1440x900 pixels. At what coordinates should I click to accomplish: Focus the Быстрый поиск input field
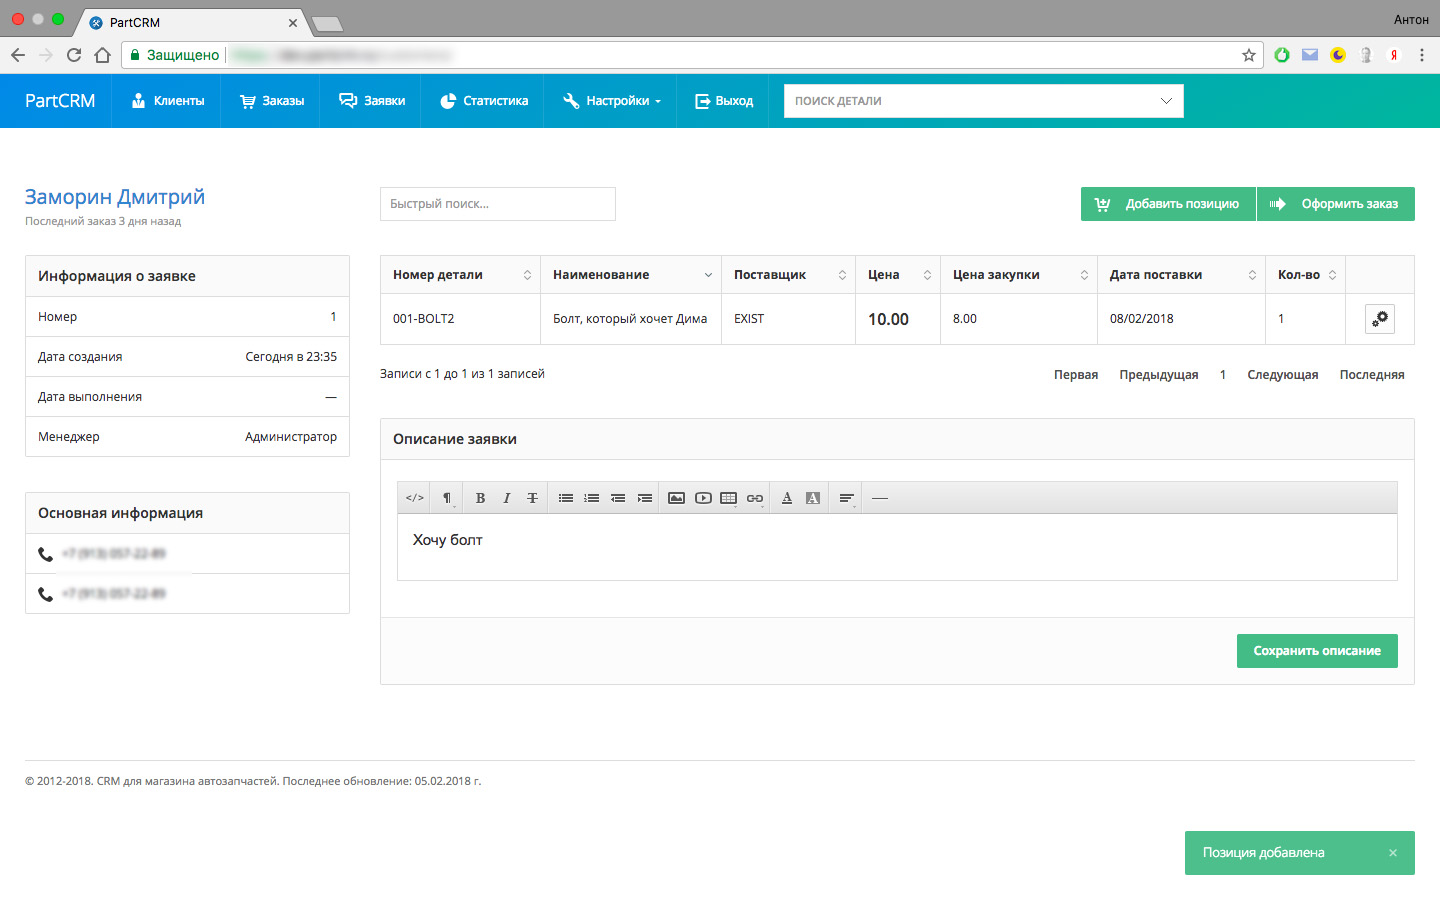tap(497, 204)
